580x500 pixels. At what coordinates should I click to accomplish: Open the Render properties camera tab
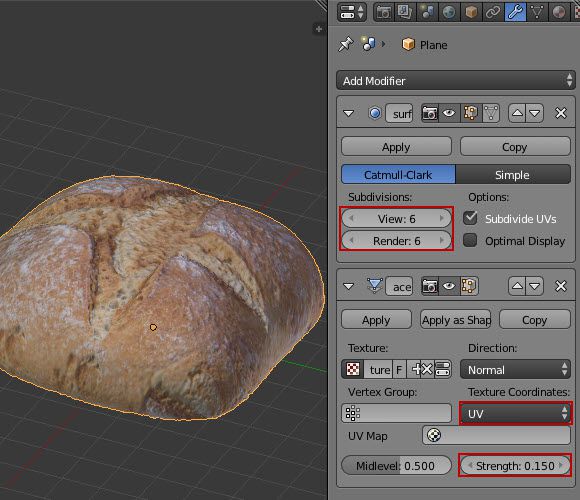[x=384, y=12]
